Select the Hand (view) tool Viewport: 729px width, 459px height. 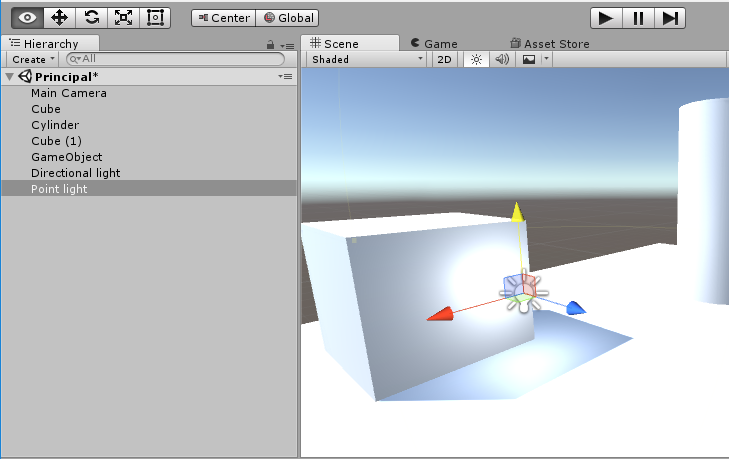click(27, 18)
